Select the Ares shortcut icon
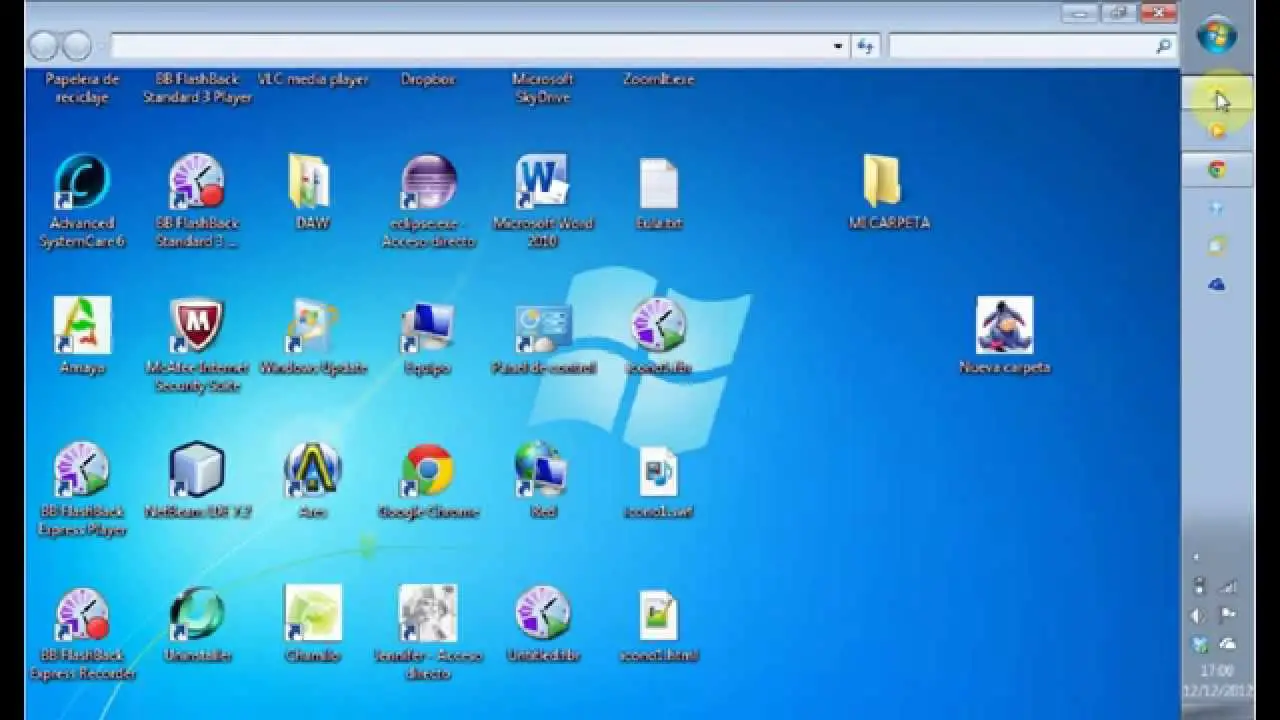Viewport: 1280px width, 720px height. (x=312, y=470)
